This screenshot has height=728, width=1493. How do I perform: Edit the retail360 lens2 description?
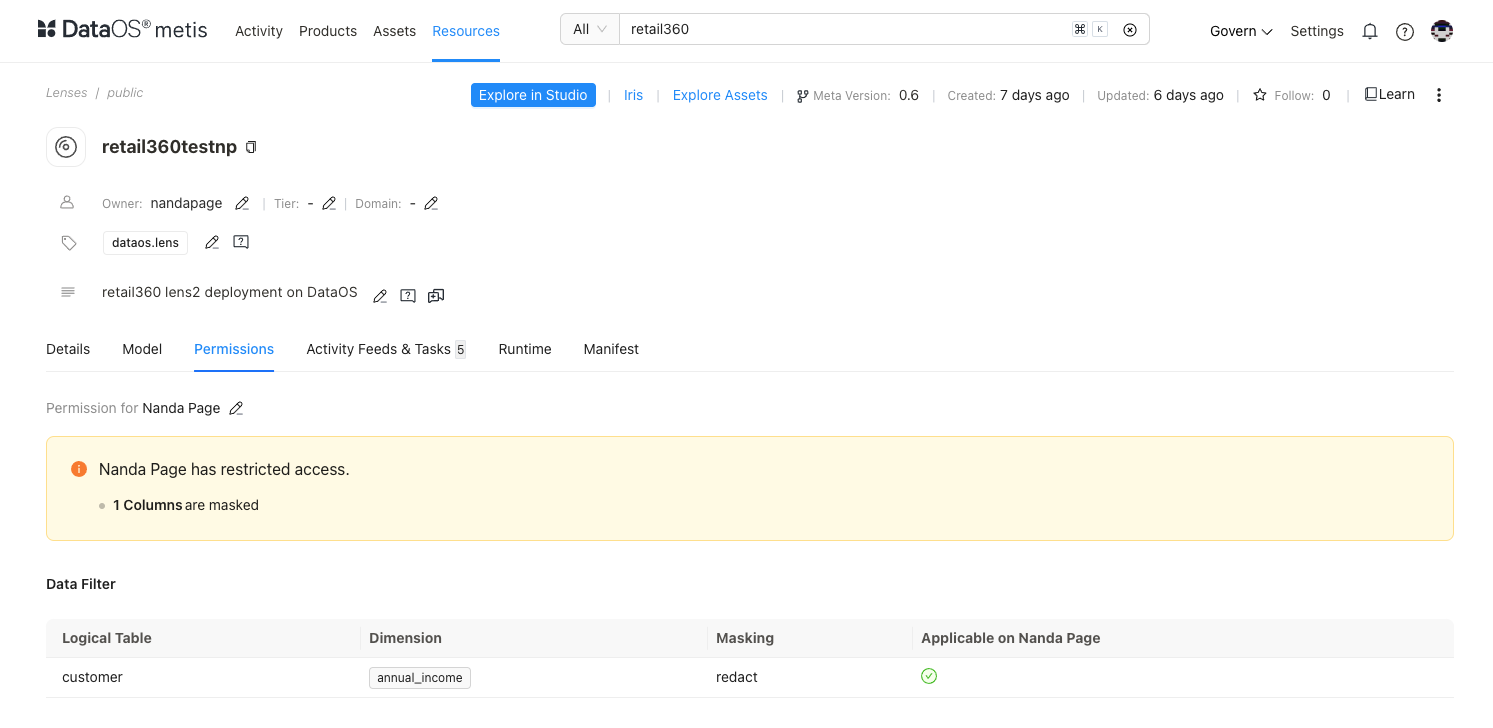380,296
